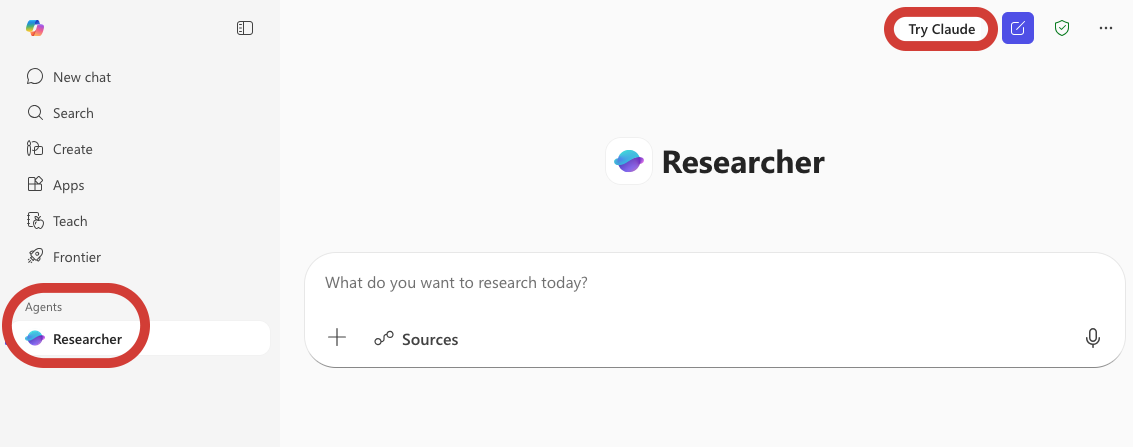Open the Frontier page
The width and height of the screenshot is (1133, 447).
click(76, 257)
